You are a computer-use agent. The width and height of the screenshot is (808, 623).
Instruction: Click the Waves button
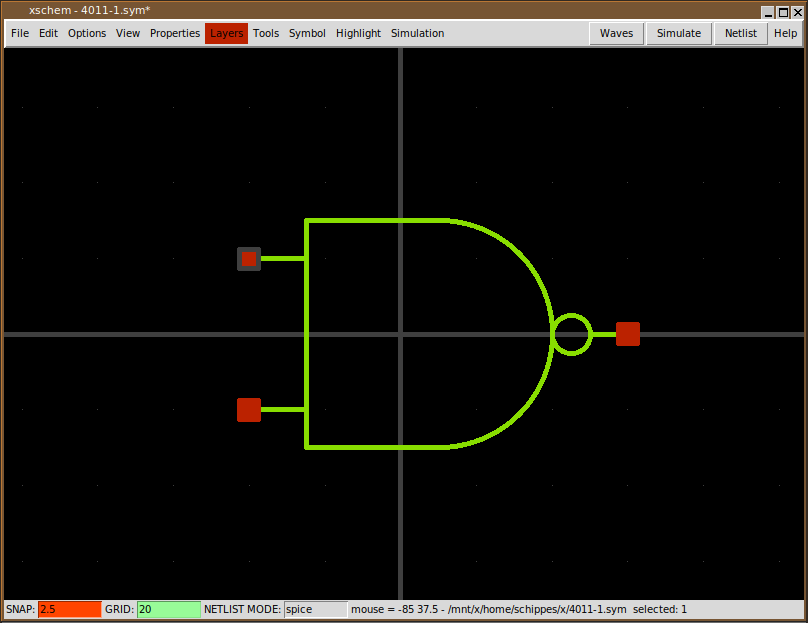(616, 33)
